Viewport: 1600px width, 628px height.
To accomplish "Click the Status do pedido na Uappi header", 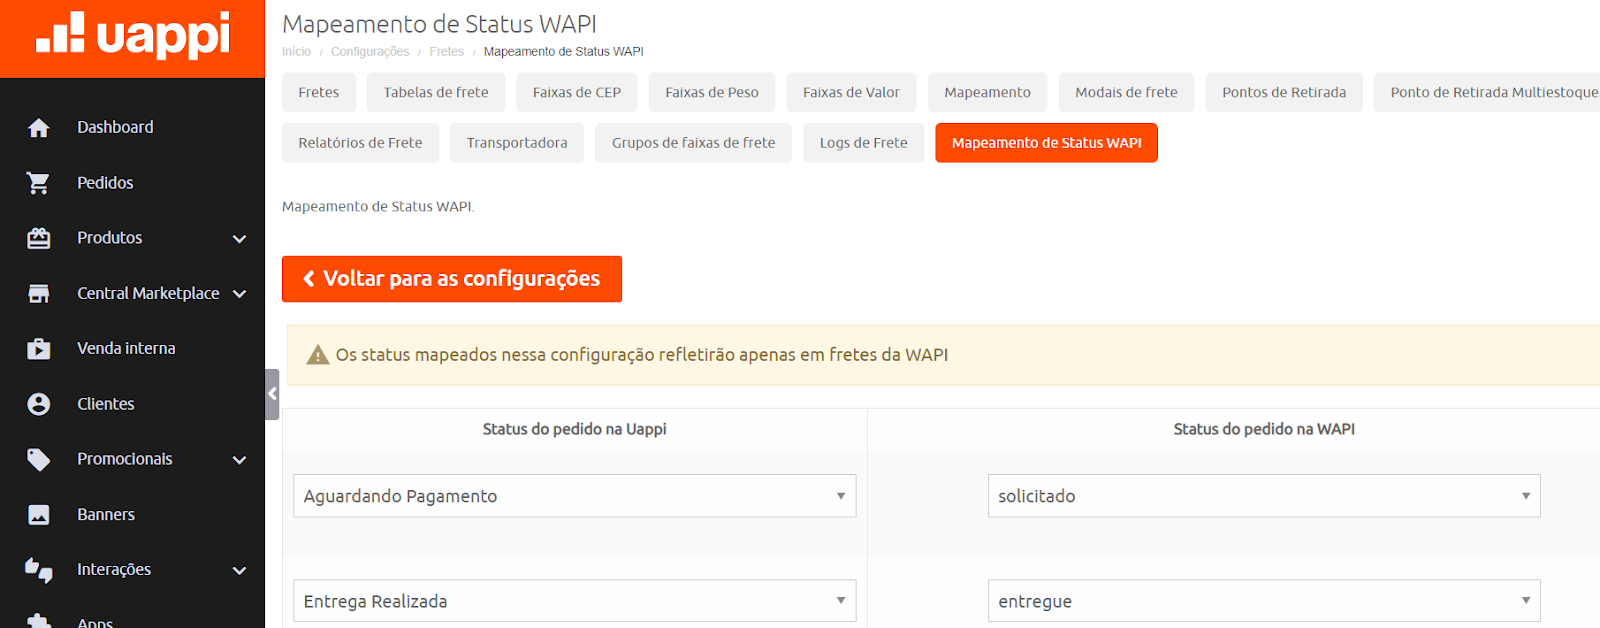I will (x=575, y=429).
